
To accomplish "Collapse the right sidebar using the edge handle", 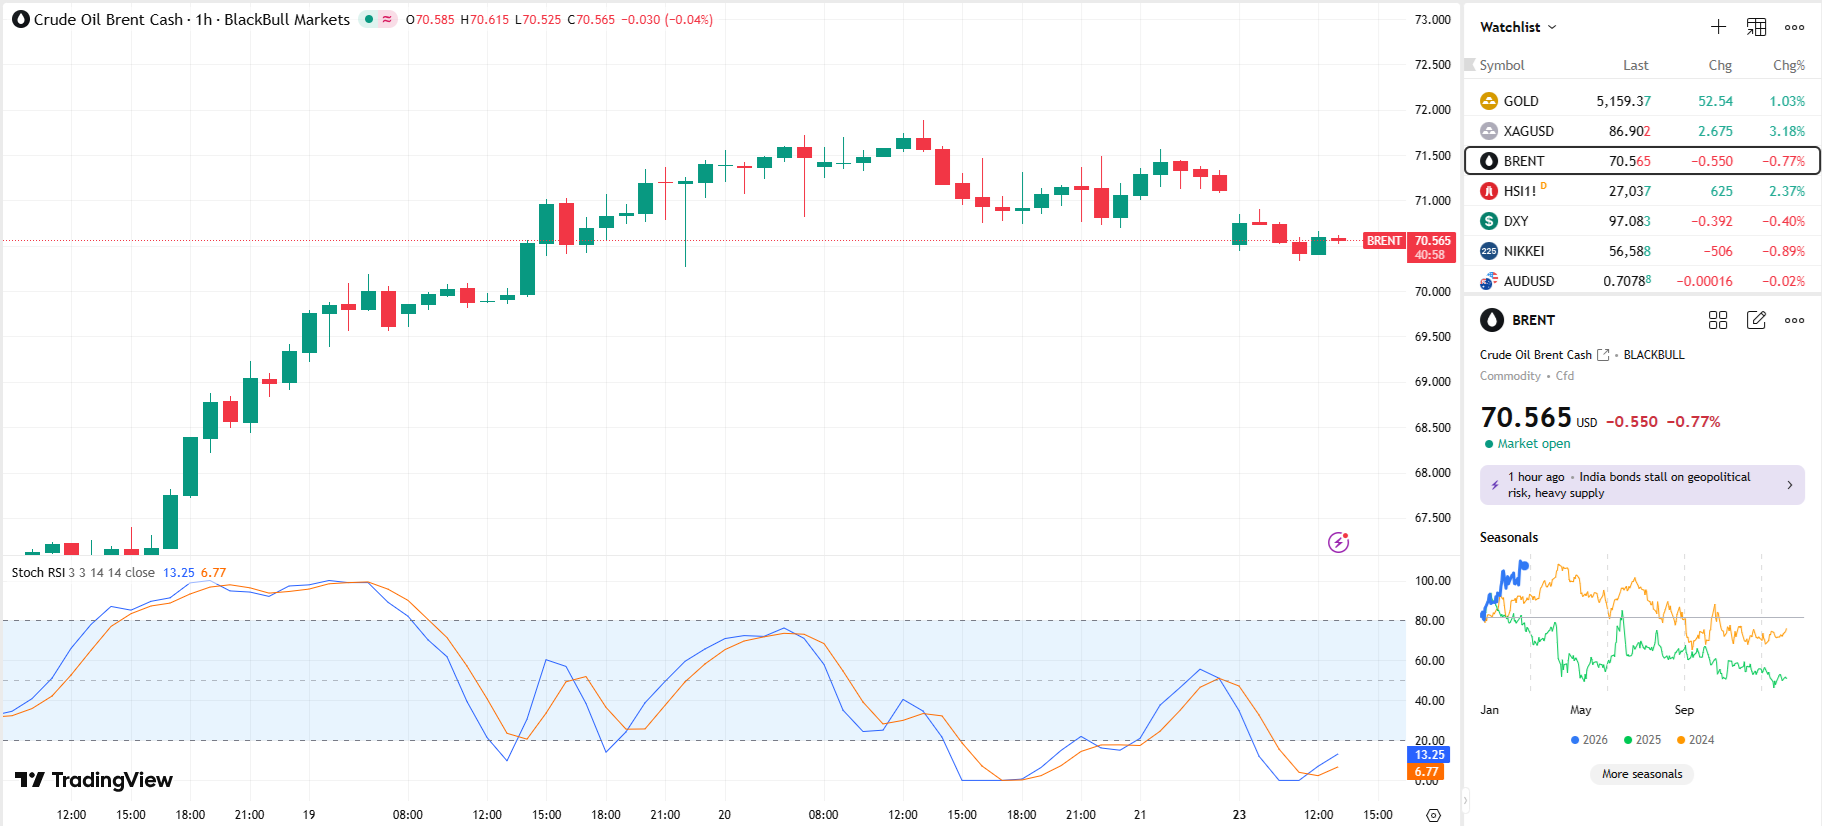I will point(1466,800).
